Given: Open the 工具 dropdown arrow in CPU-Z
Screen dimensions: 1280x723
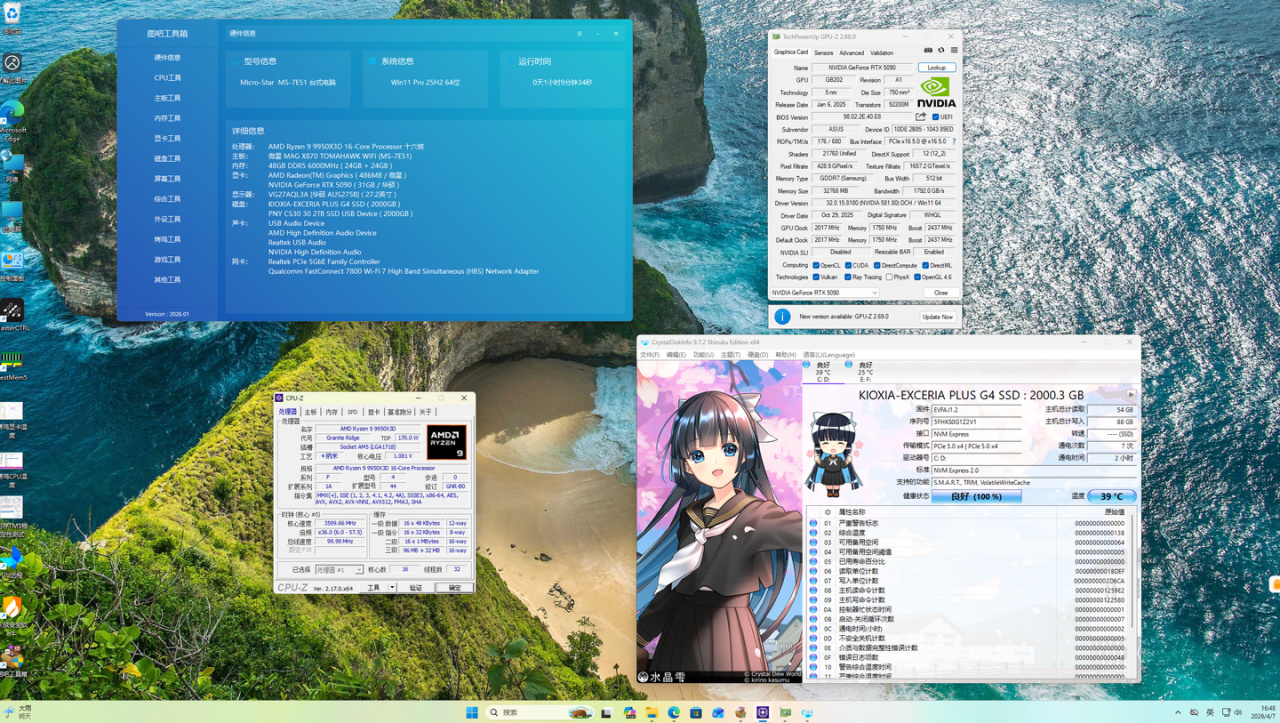Looking at the screenshot, I should tap(390, 588).
